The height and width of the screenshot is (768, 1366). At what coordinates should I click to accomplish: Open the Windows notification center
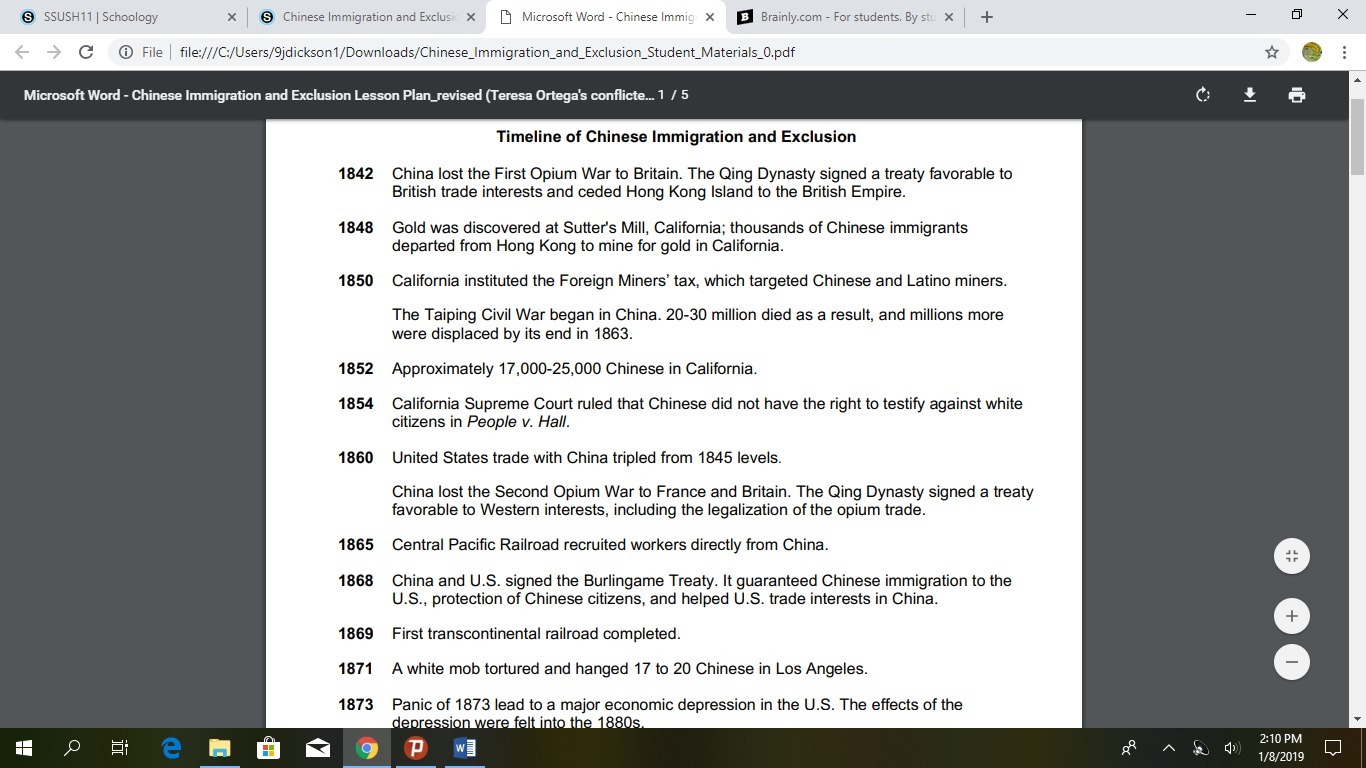pos(1332,748)
